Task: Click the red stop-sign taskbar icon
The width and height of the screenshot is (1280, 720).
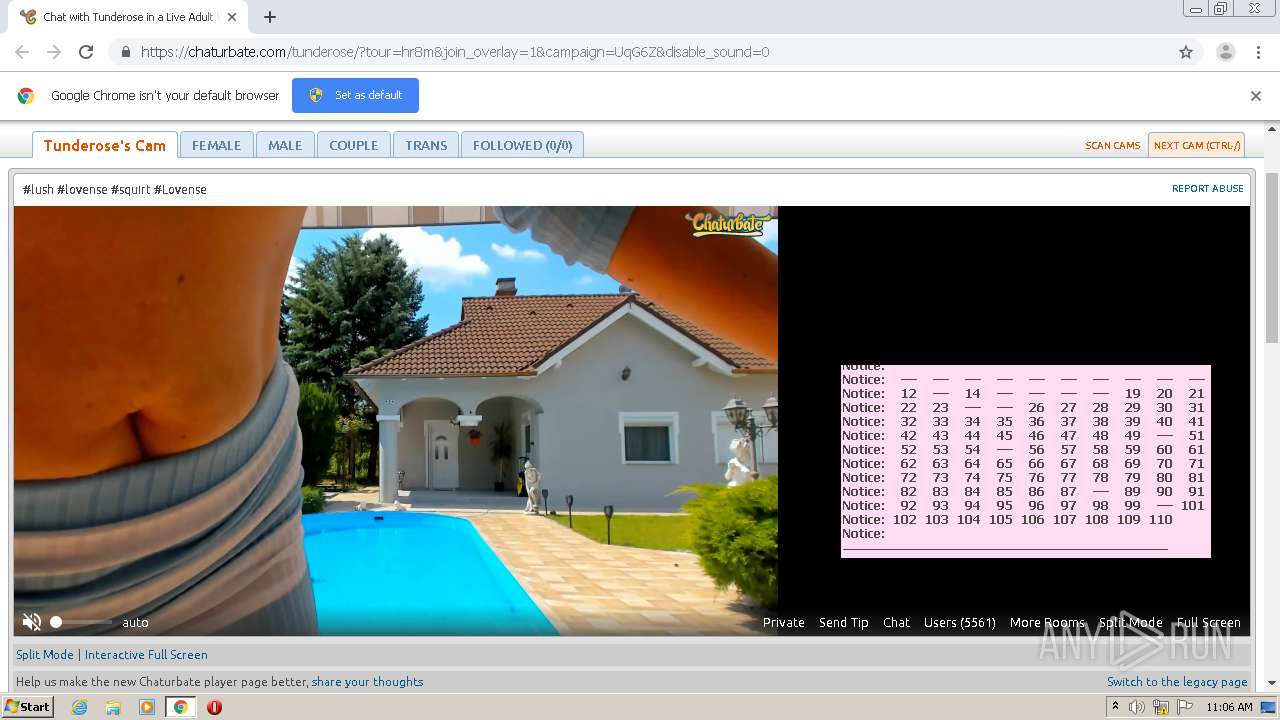Action: coord(214,707)
